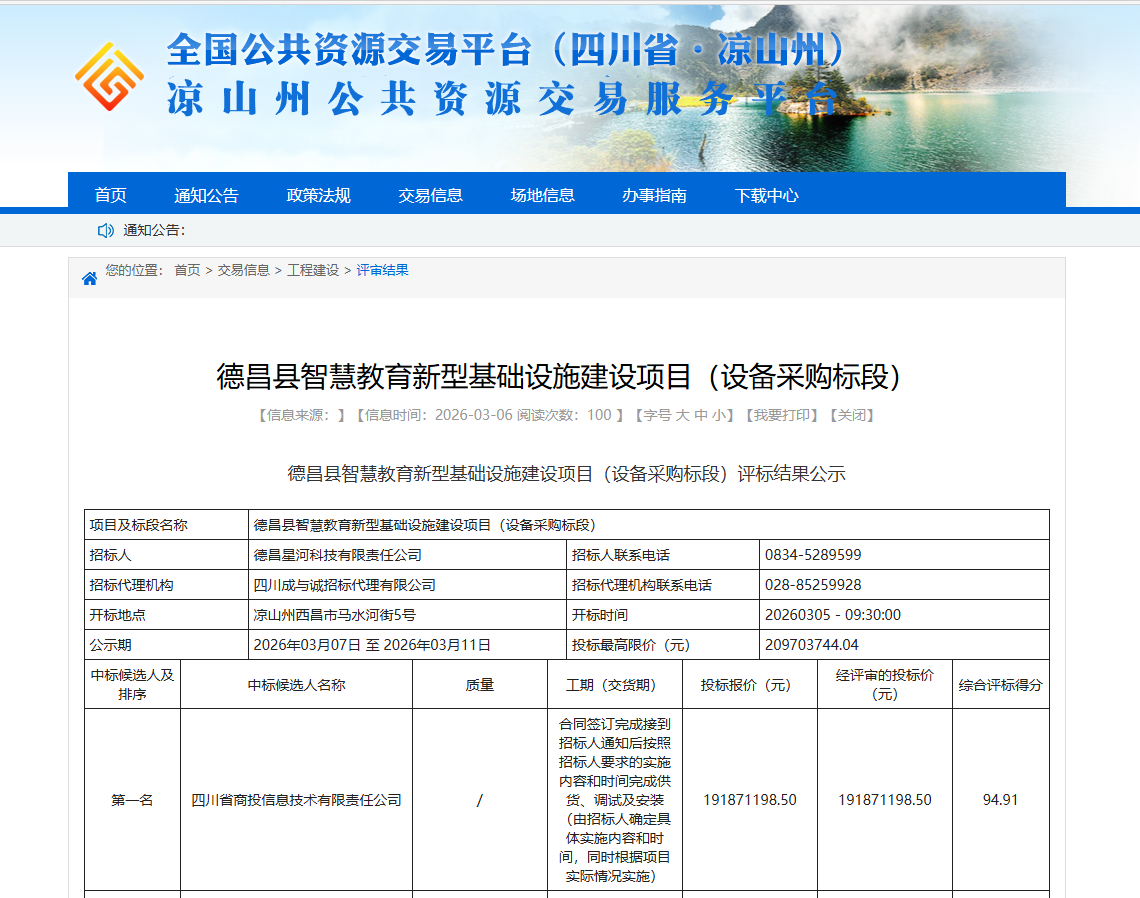Click the 交易信息 breadcrumb link
This screenshot has height=898, width=1140.
(244, 270)
